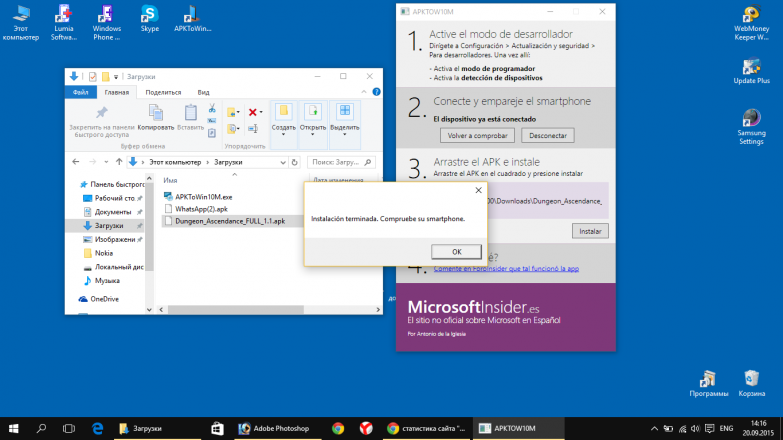The height and width of the screenshot is (440, 783).
Task: Click OK in the installation dialog
Action: click(456, 252)
